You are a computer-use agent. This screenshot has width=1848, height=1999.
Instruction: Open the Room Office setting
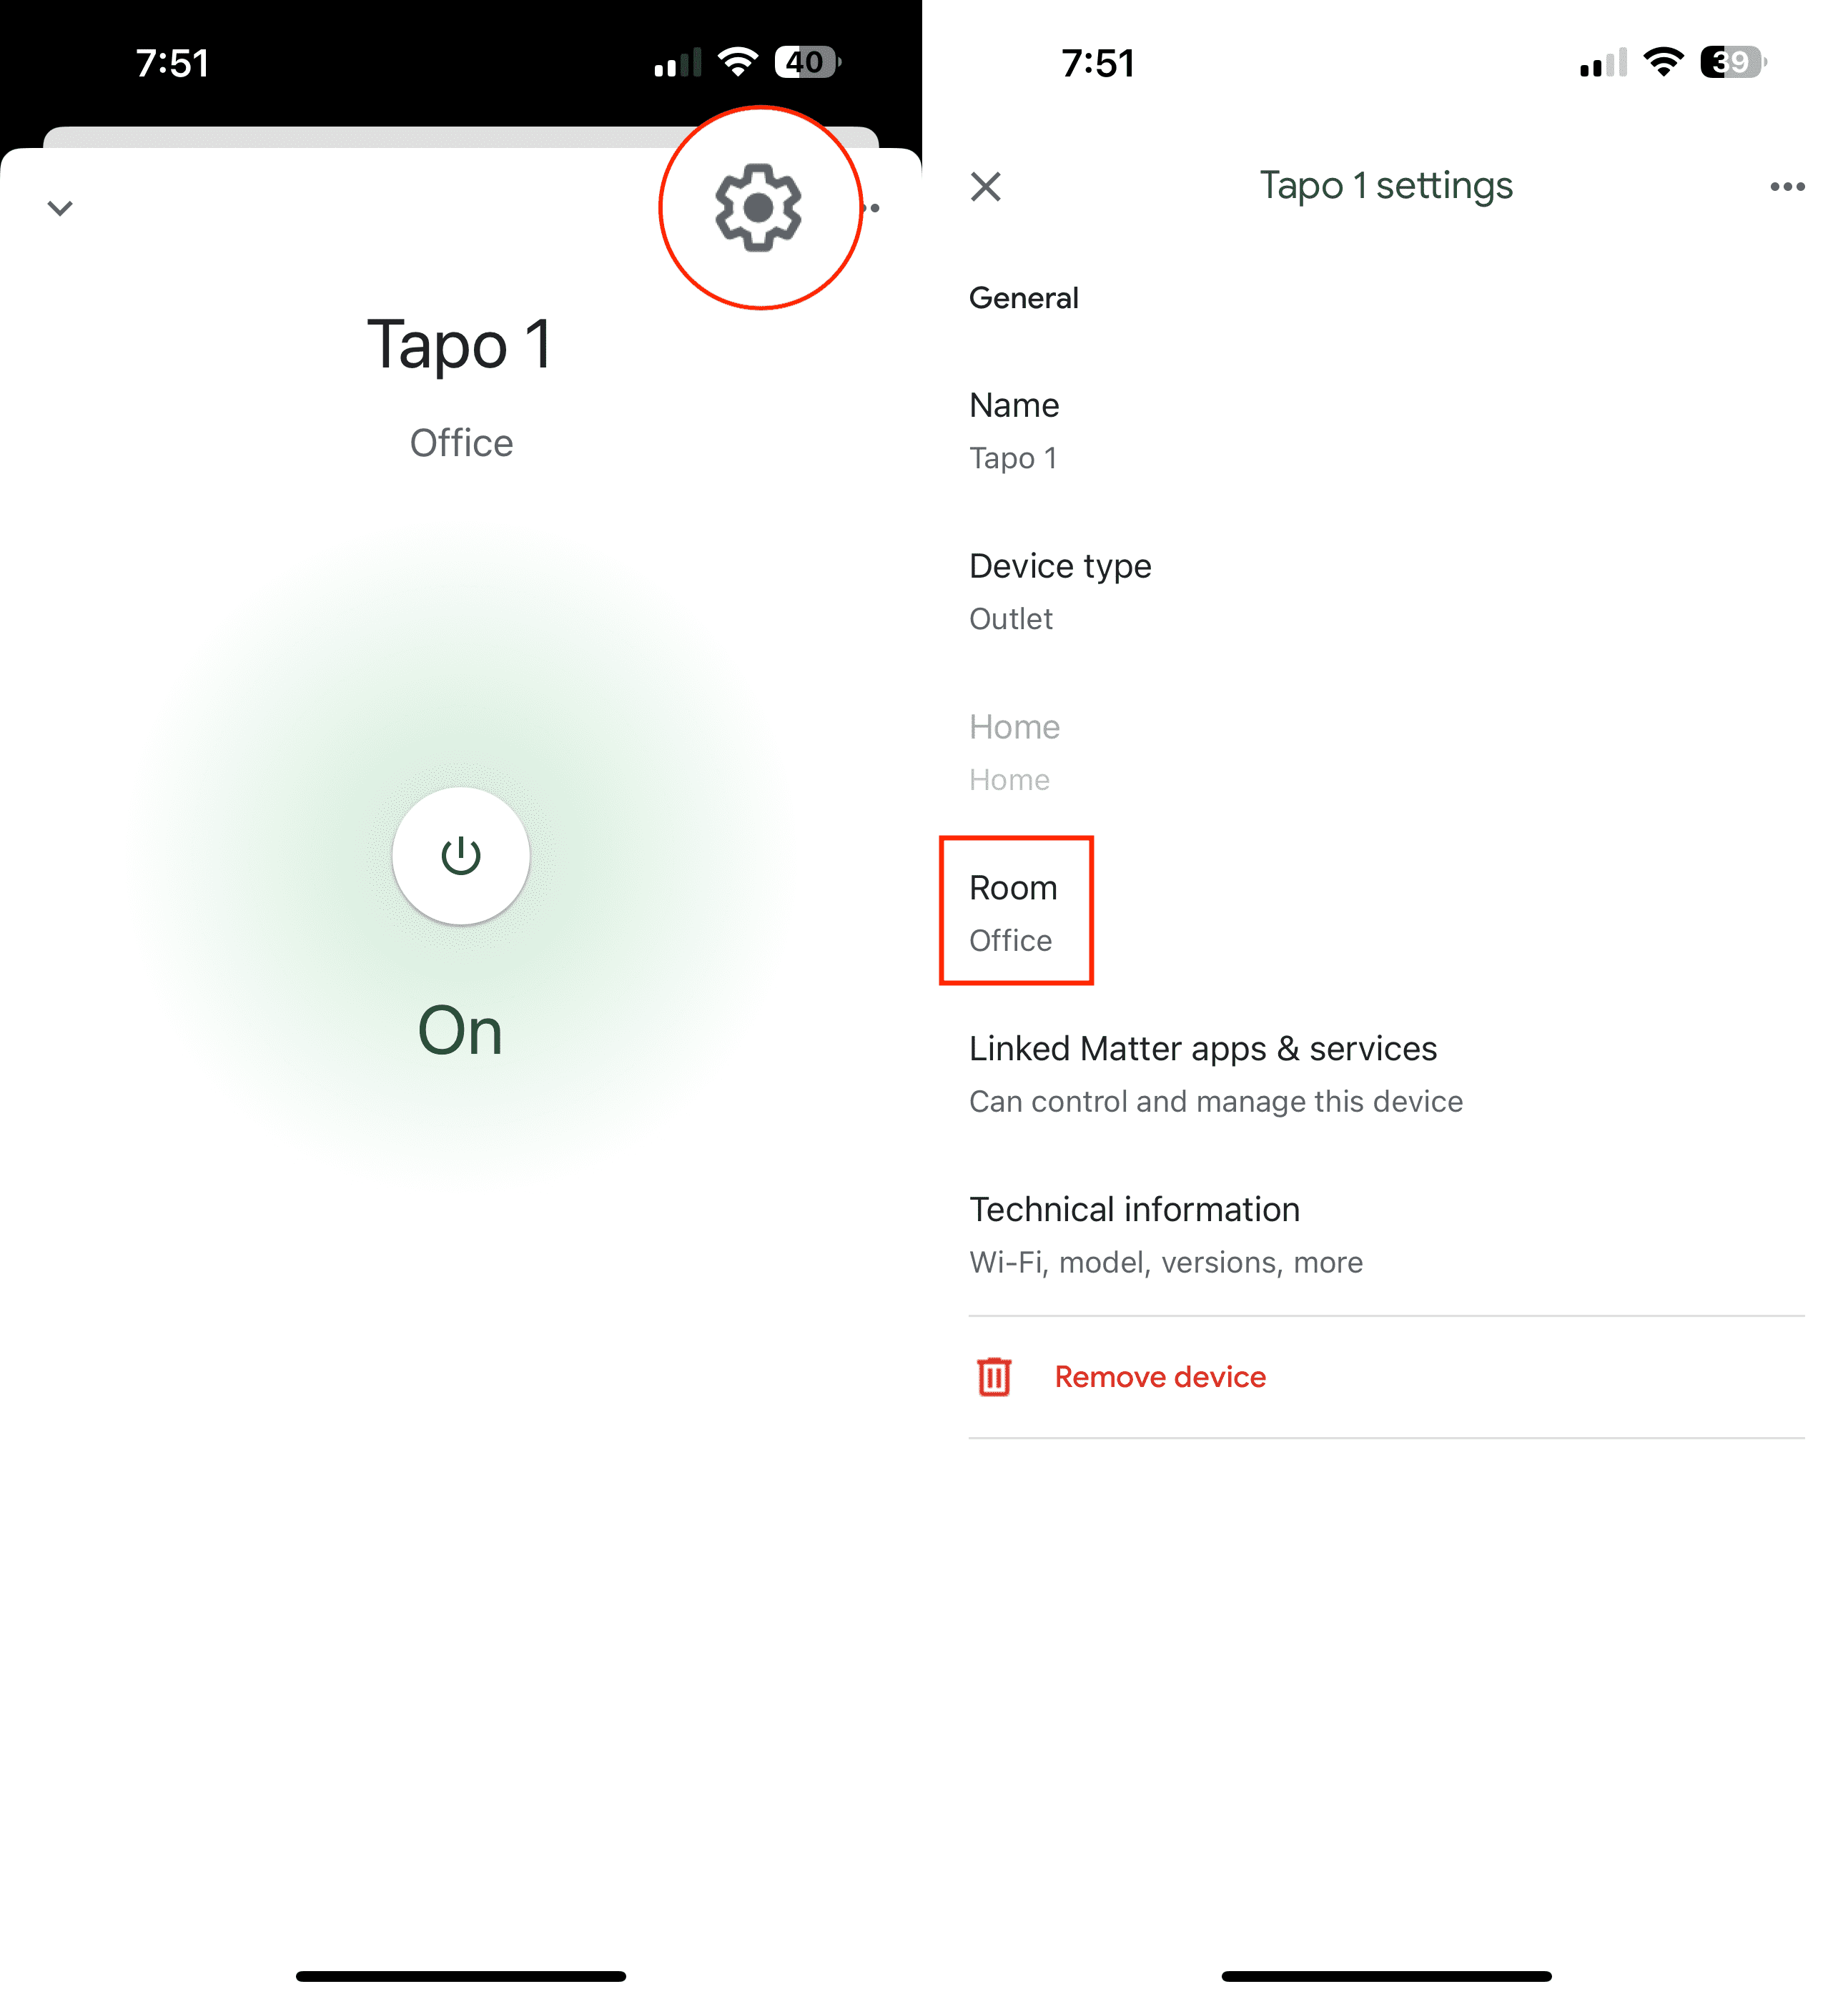tap(1386, 913)
